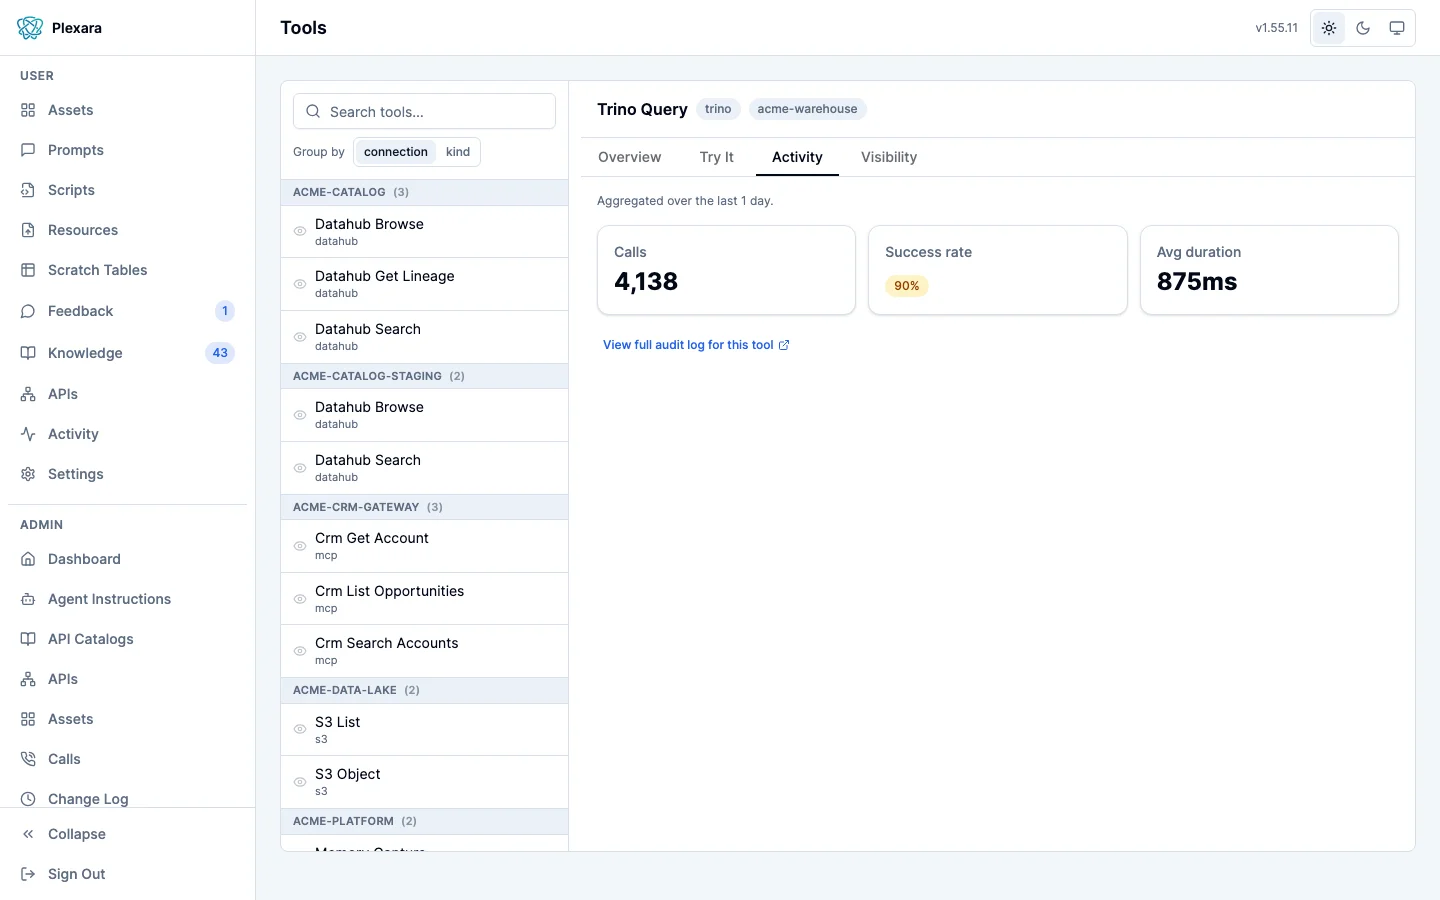Switch to the system theme monitor icon
This screenshot has width=1440, height=900.
(x=1397, y=28)
